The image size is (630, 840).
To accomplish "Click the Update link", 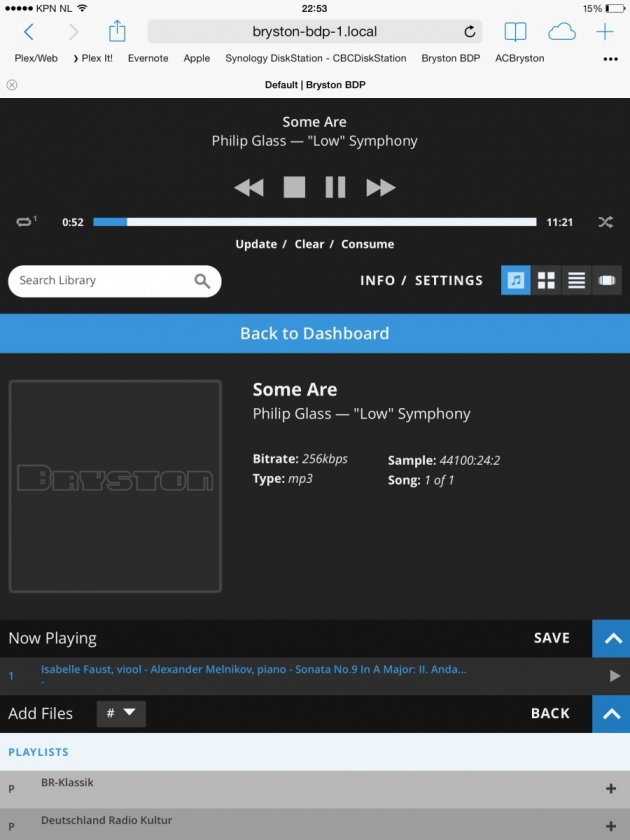I will (x=256, y=244).
